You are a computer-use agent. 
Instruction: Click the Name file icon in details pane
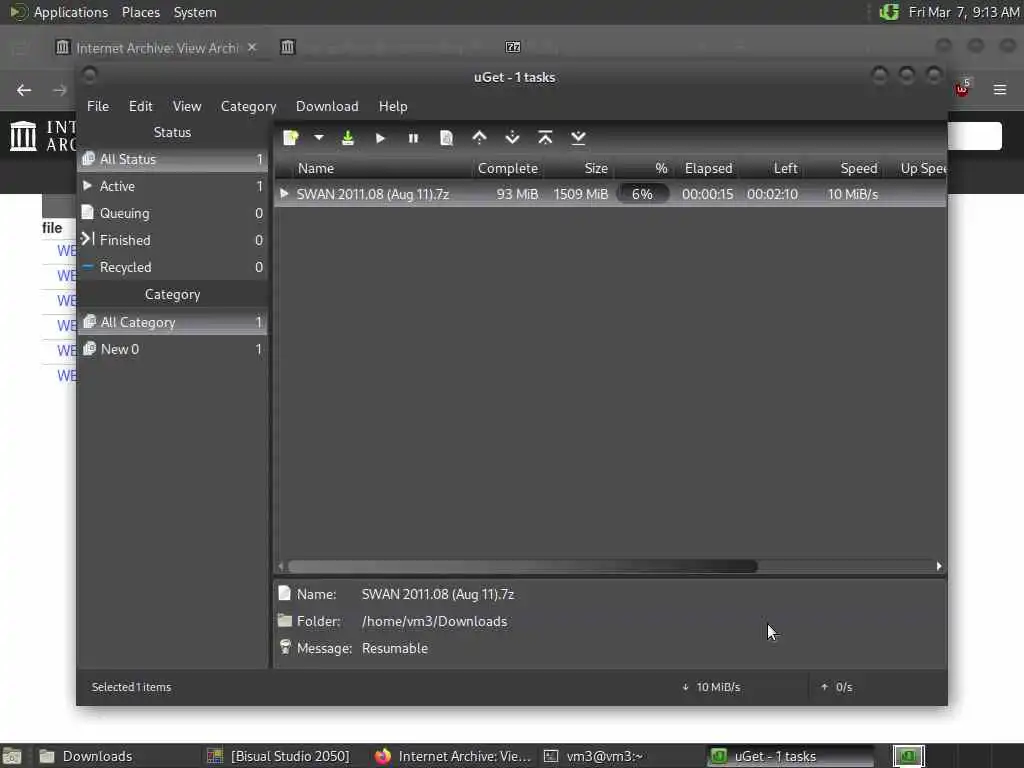tap(284, 593)
